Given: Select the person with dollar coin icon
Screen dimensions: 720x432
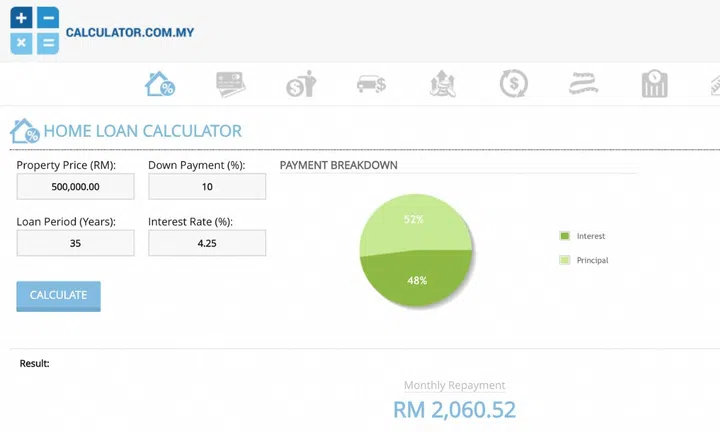Looking at the screenshot, I should 301,84.
